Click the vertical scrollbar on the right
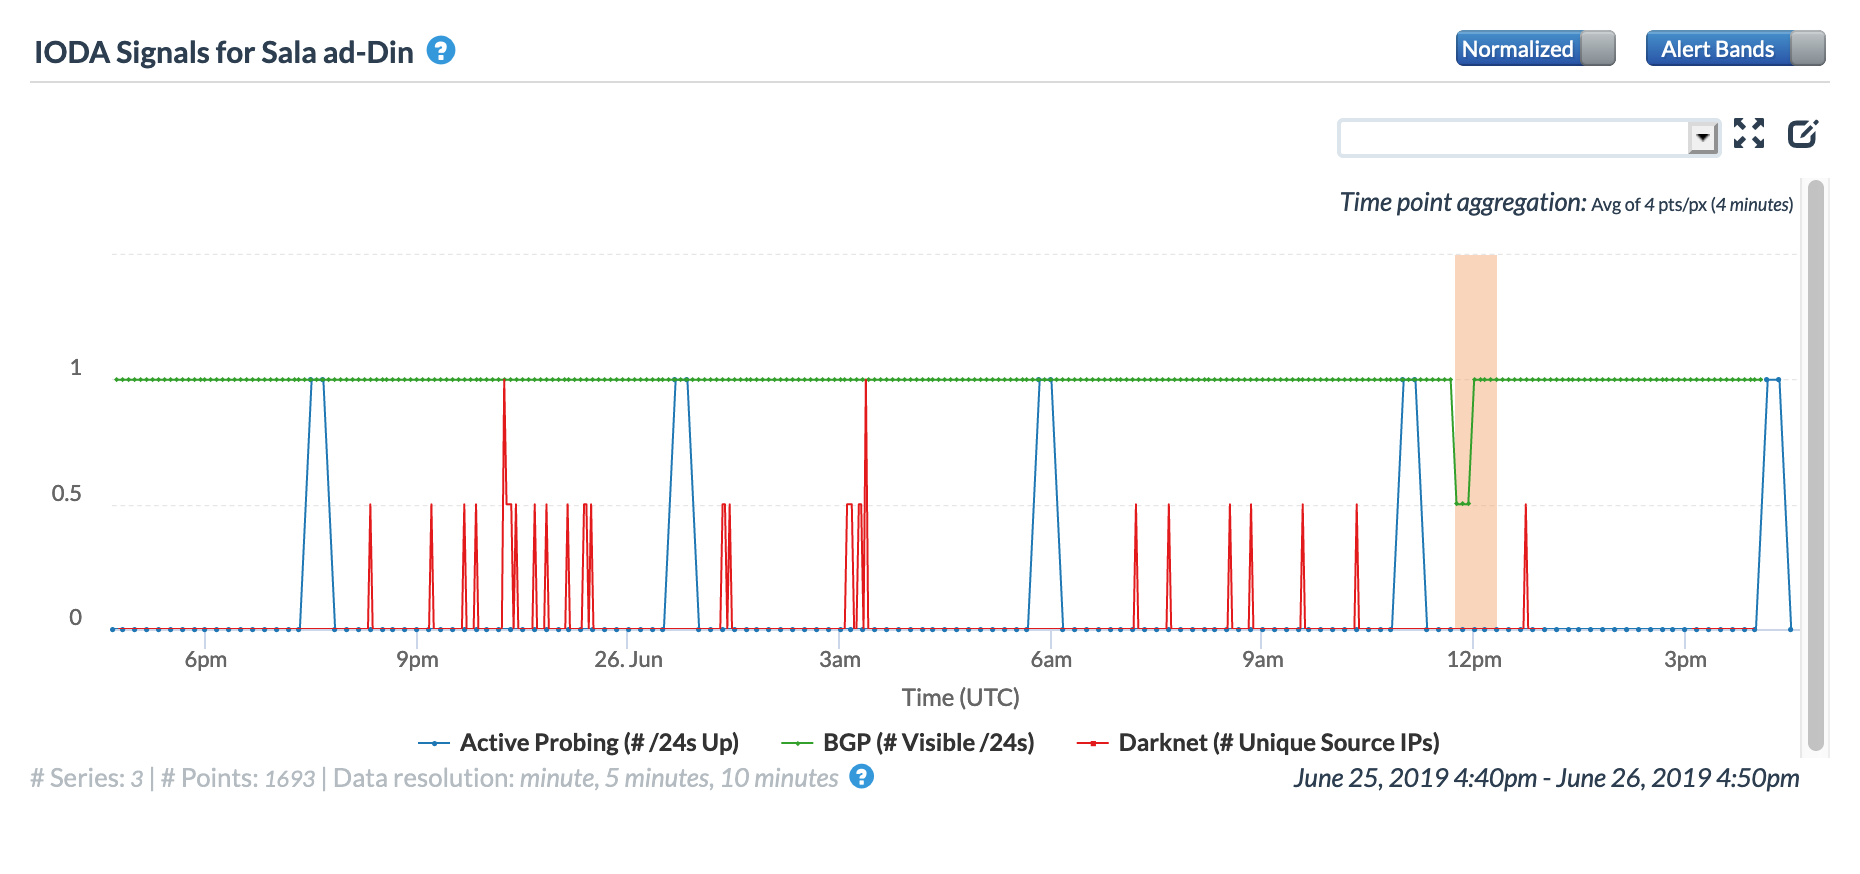This screenshot has height=874, width=1860. pyautogui.click(x=1816, y=464)
